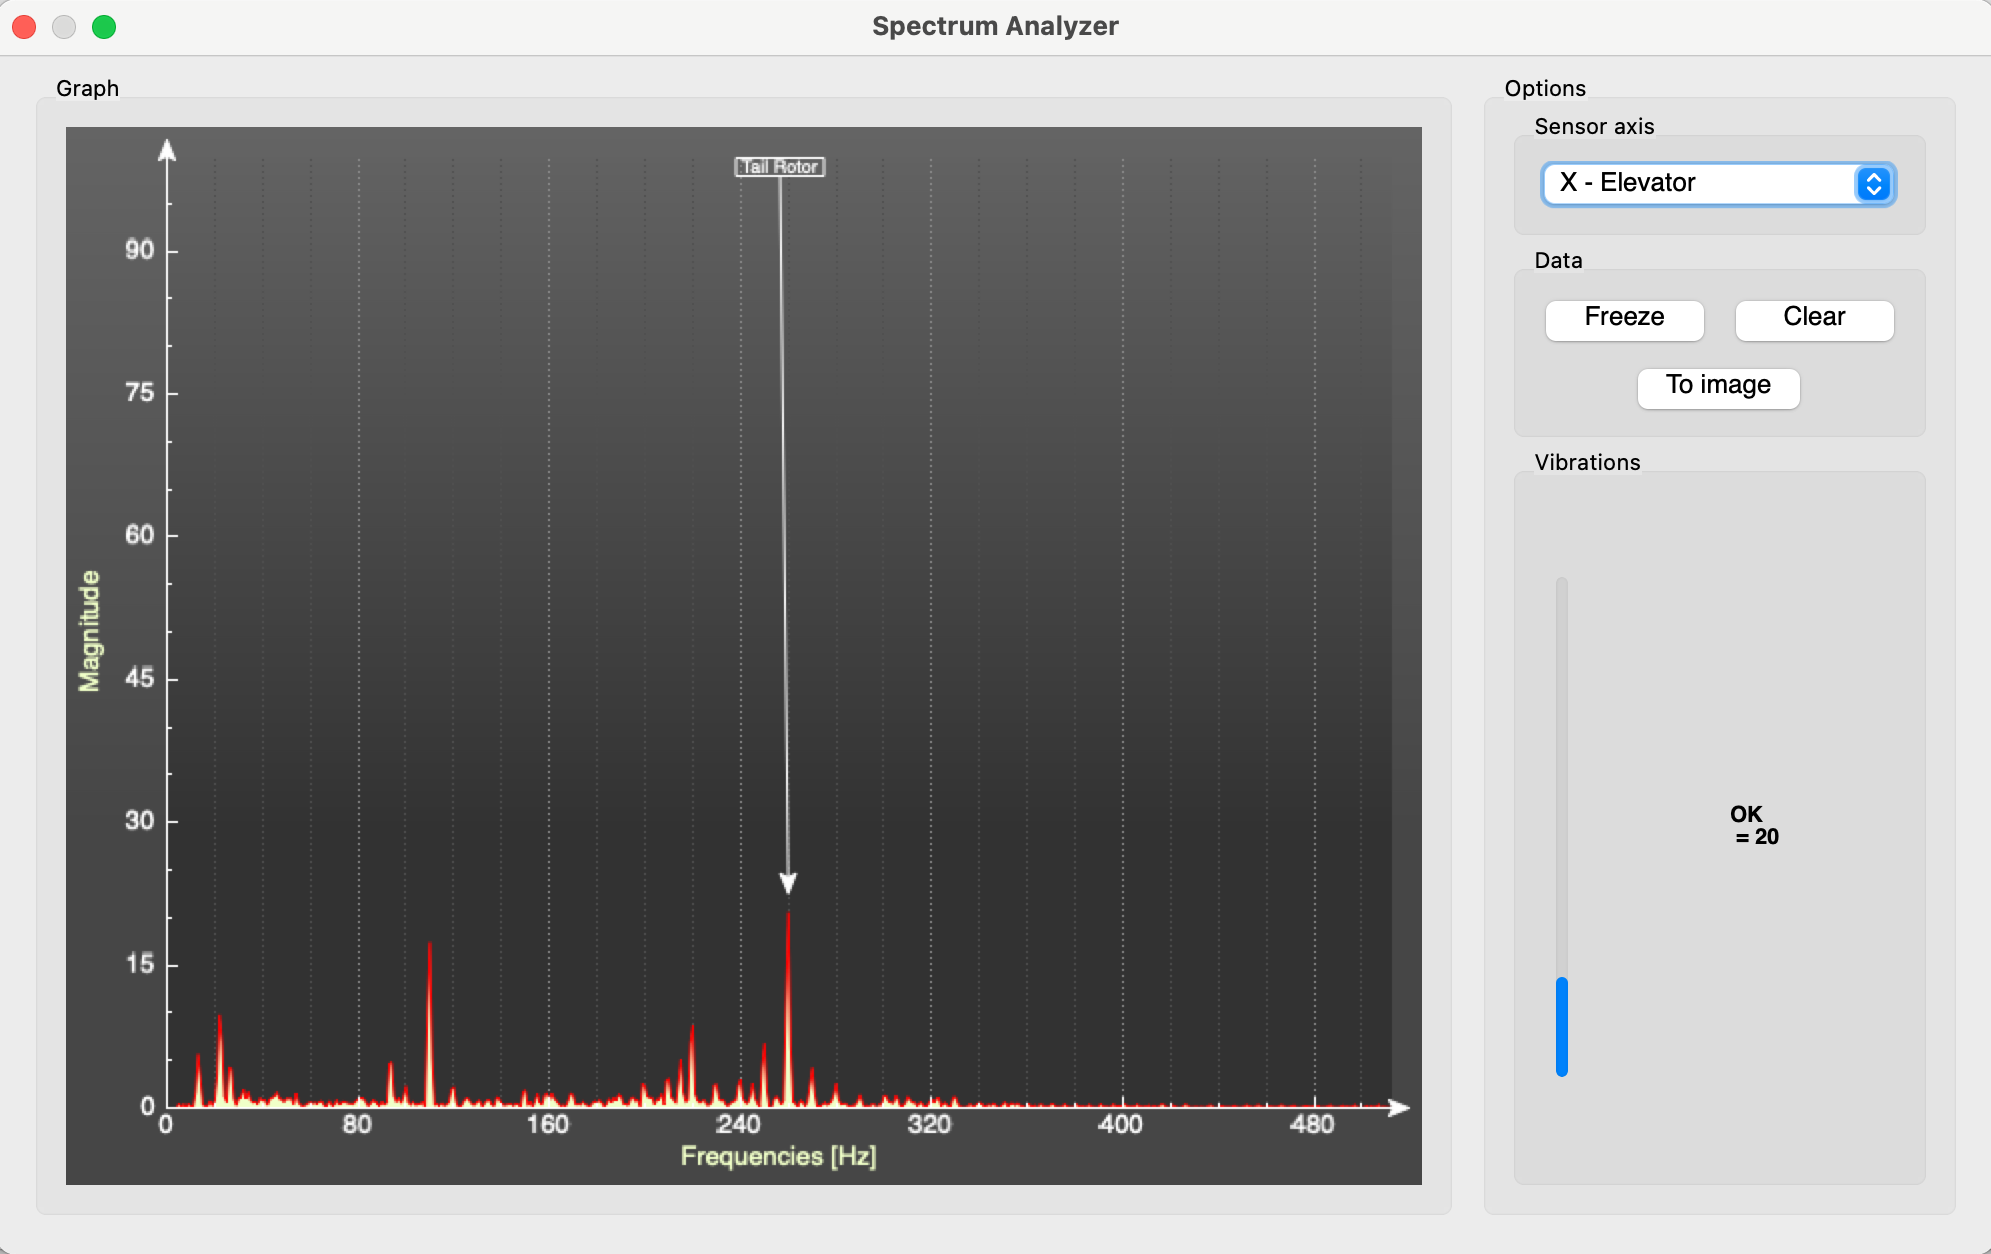Minimize window using the gray title bar button
The height and width of the screenshot is (1254, 1991).
point(64,27)
